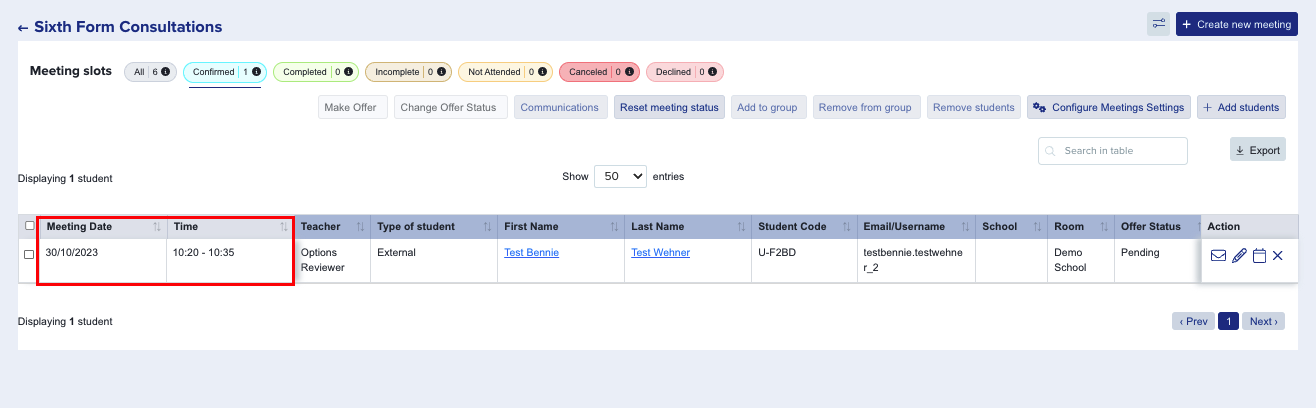Select the U-F2BD student code cell
This screenshot has width=1316, height=408.
804,261
